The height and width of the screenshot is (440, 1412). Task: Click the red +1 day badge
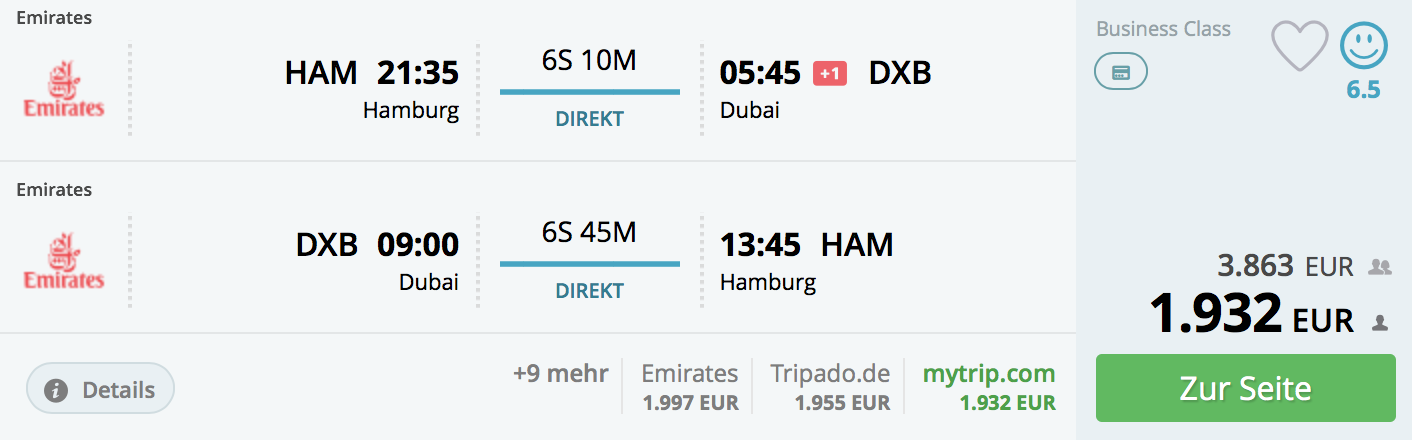point(830,73)
